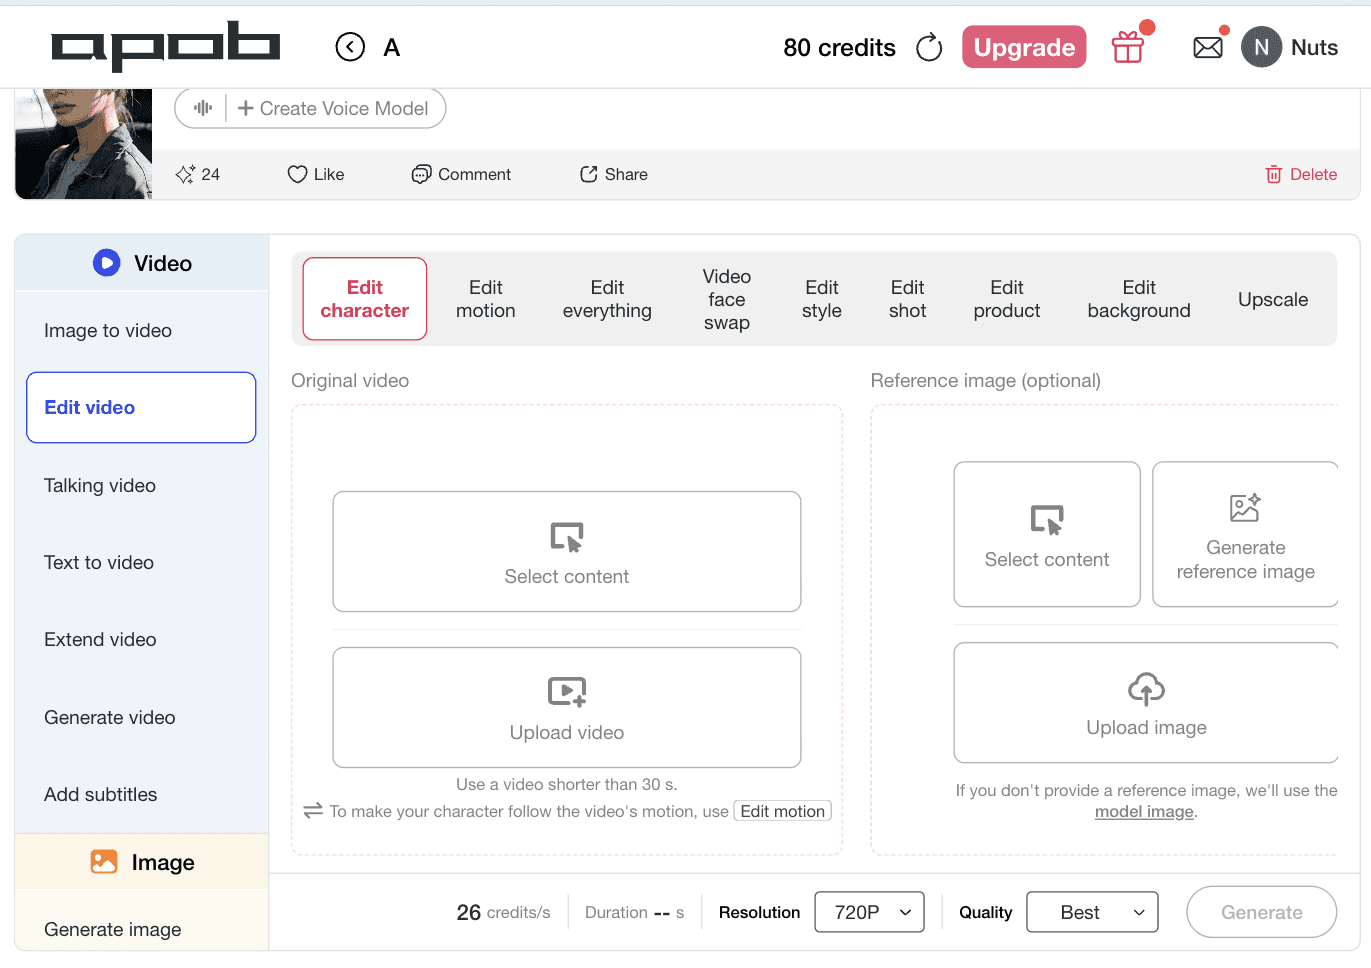1371x968 pixels.
Task: Click the 80 credits text
Action: [x=839, y=47]
